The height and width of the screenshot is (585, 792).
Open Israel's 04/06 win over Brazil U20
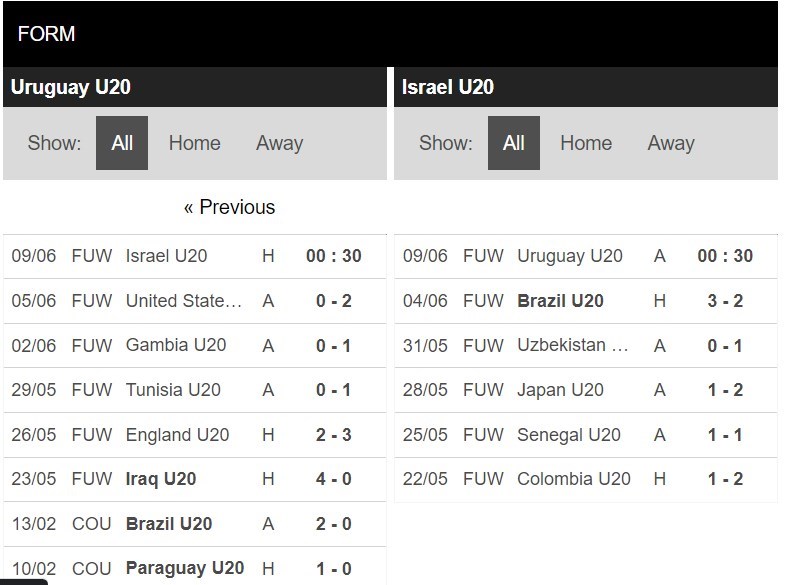point(586,301)
